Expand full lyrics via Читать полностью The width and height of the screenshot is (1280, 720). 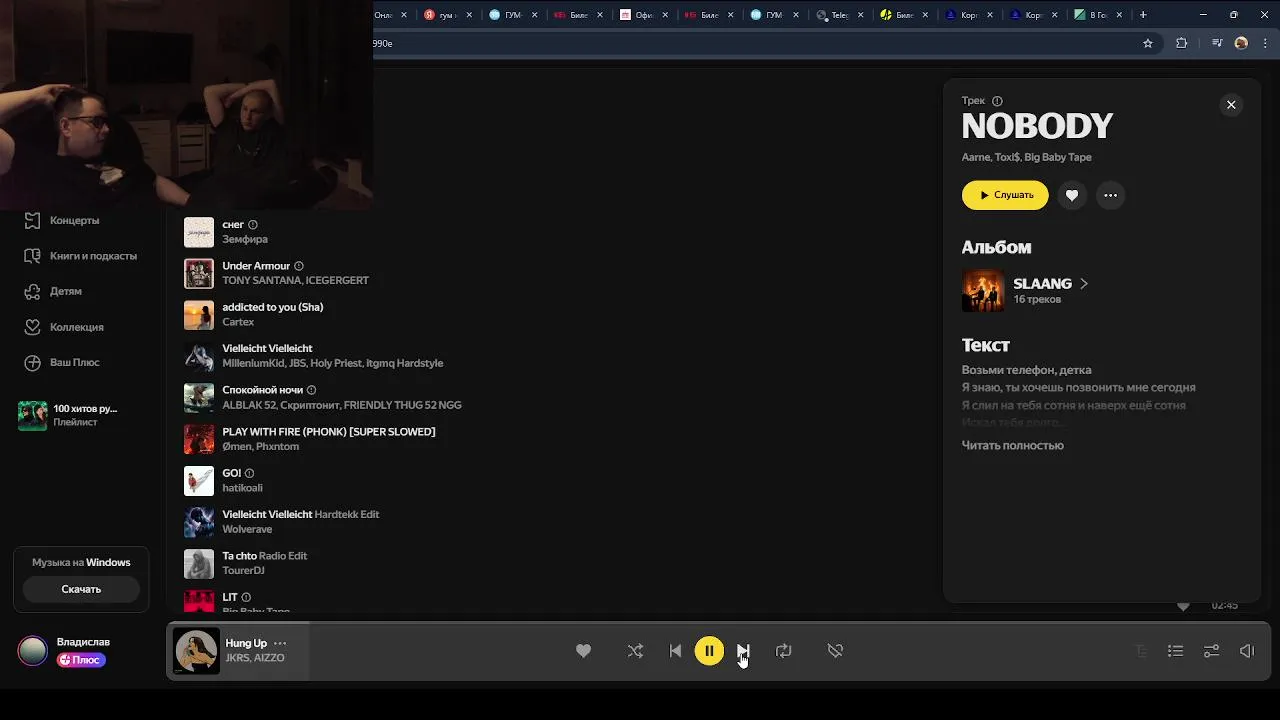[1012, 445]
